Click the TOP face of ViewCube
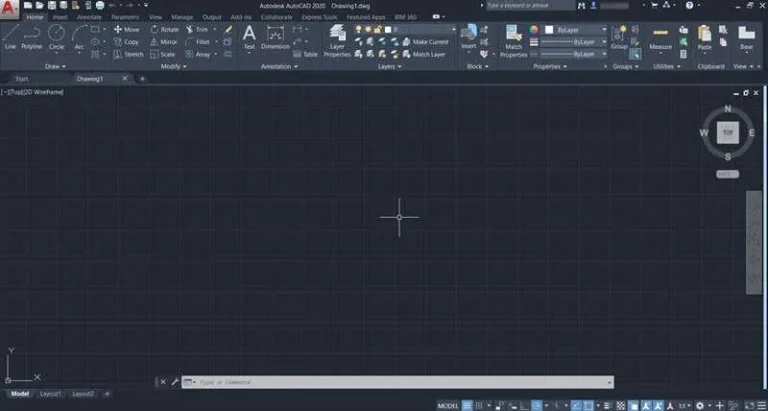Viewport: 768px width, 411px height. (728, 132)
